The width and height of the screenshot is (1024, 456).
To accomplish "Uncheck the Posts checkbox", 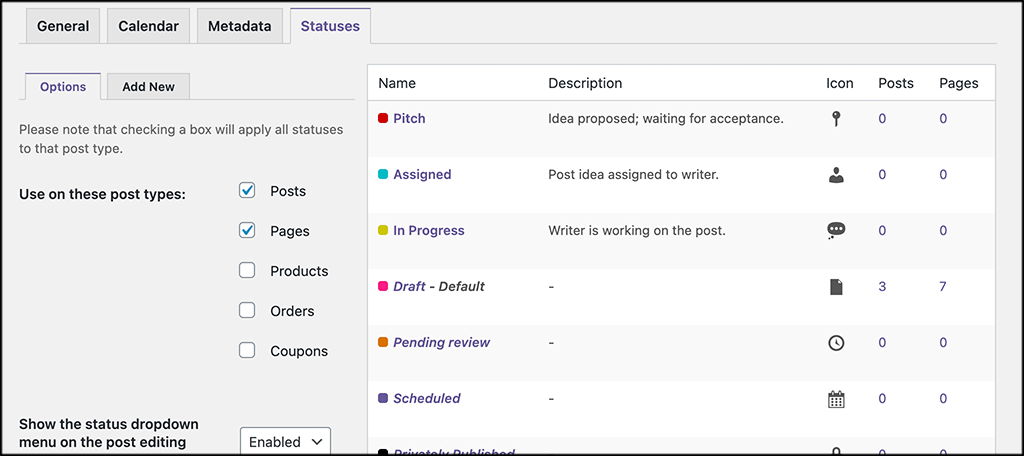I will click(247, 191).
